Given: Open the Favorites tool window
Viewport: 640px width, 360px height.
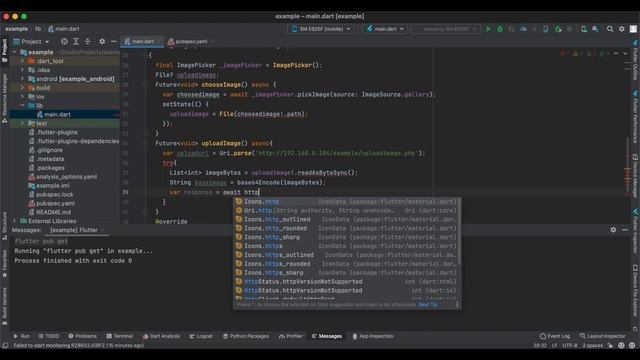Looking at the screenshot, I should (4, 264).
